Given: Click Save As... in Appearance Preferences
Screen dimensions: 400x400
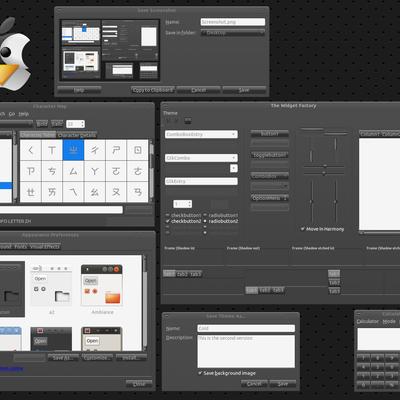Looking at the screenshot, I should point(63,358).
